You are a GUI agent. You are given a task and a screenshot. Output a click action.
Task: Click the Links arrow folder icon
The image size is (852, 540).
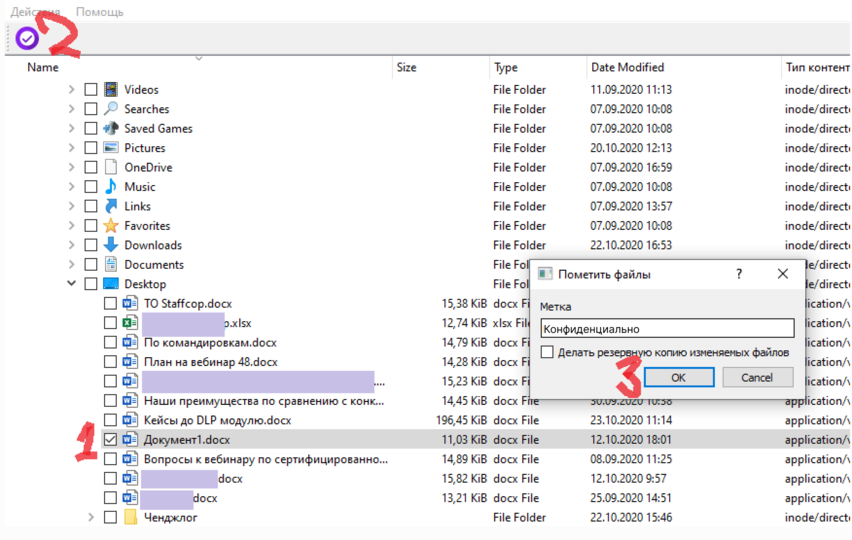pyautogui.click(x=111, y=206)
